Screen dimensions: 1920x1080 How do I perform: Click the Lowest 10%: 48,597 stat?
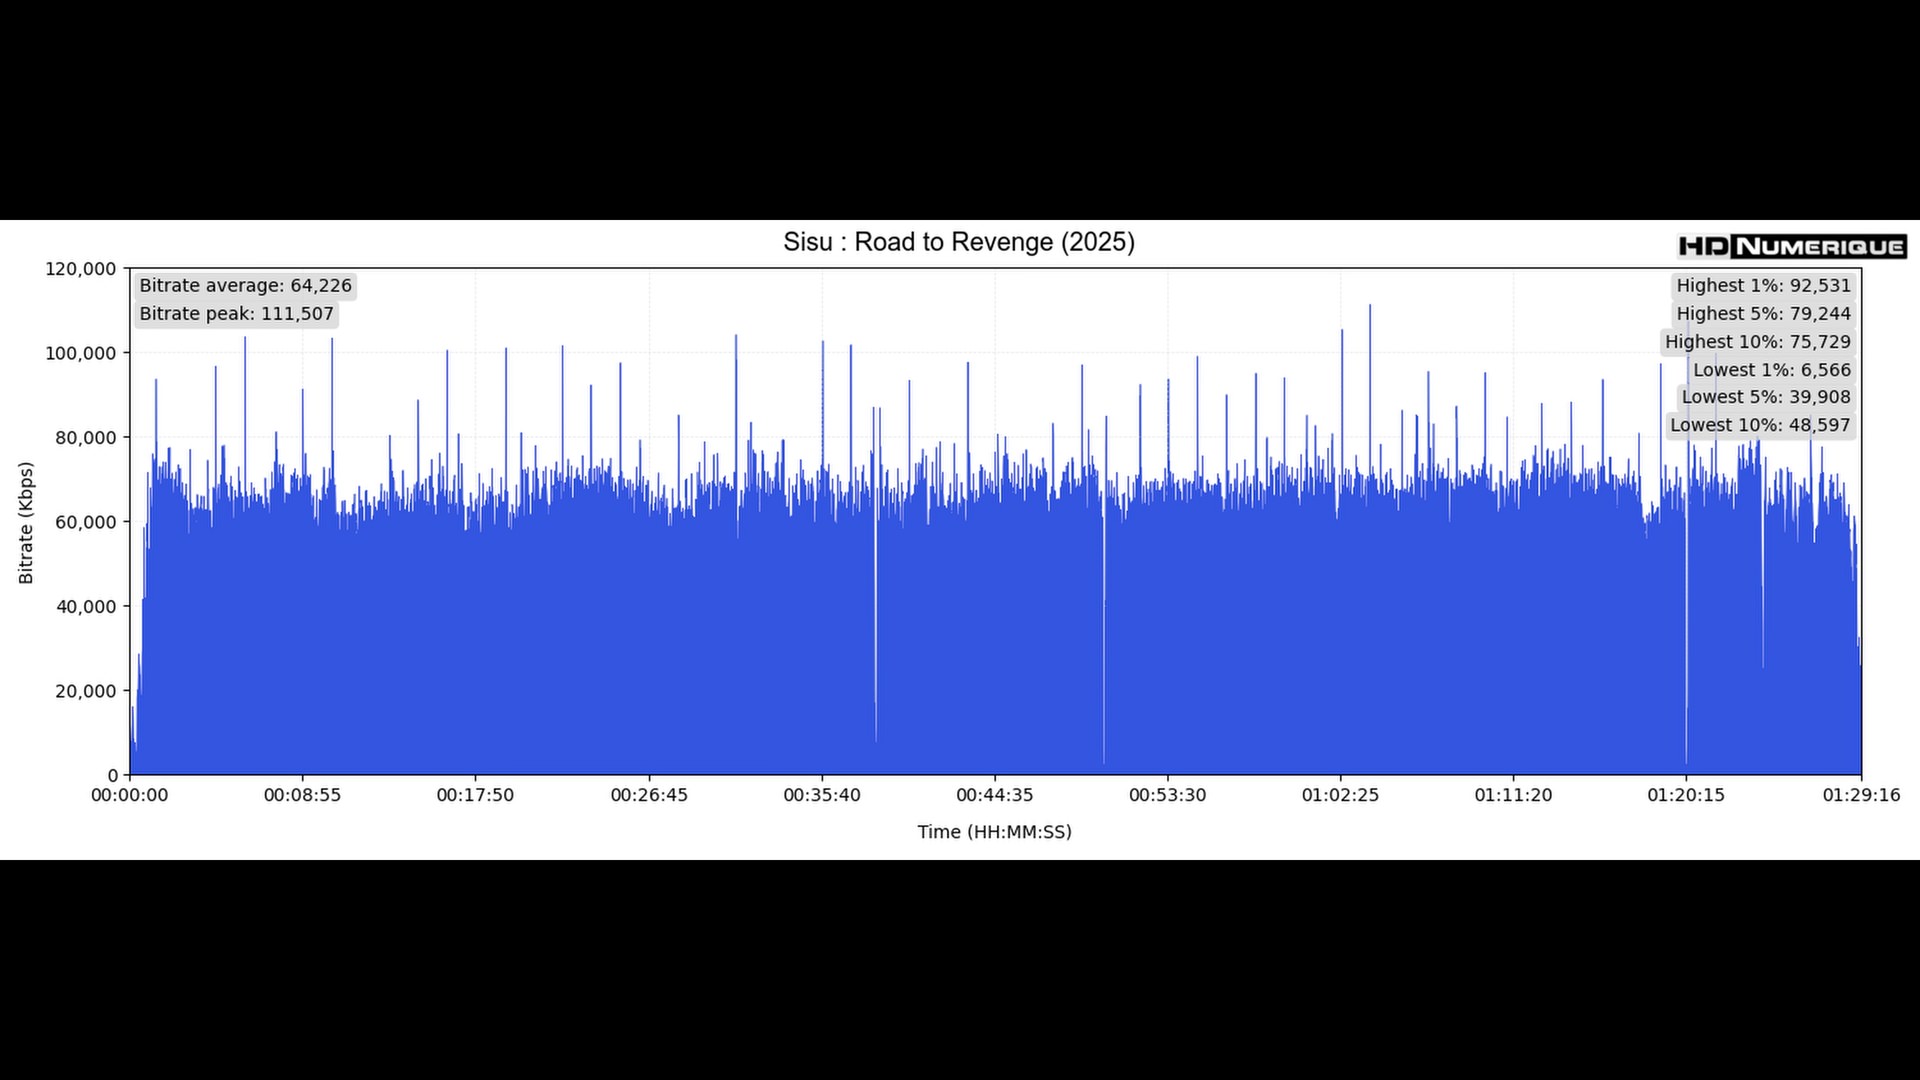tap(1759, 425)
